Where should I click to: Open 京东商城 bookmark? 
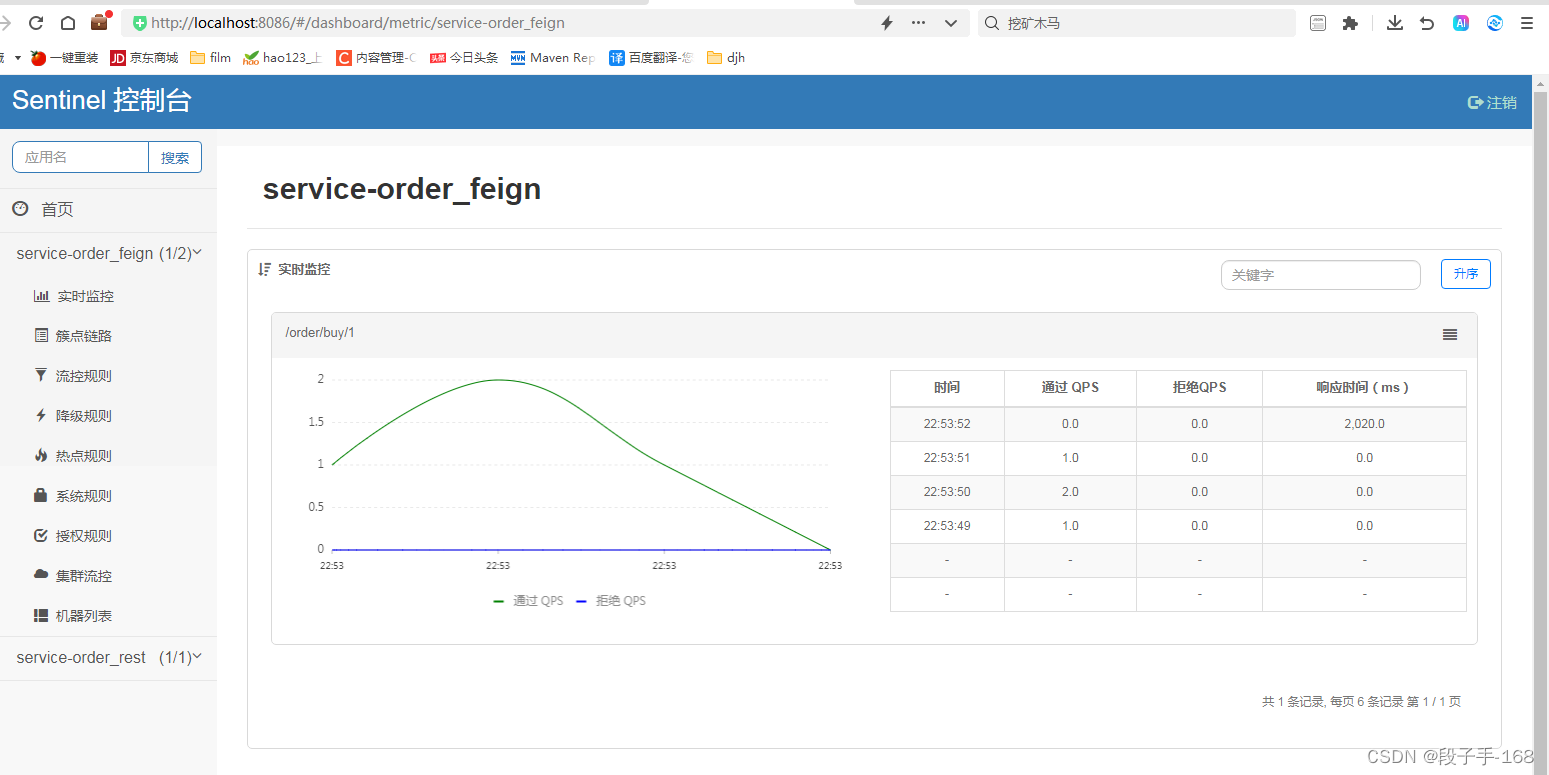click(144, 58)
